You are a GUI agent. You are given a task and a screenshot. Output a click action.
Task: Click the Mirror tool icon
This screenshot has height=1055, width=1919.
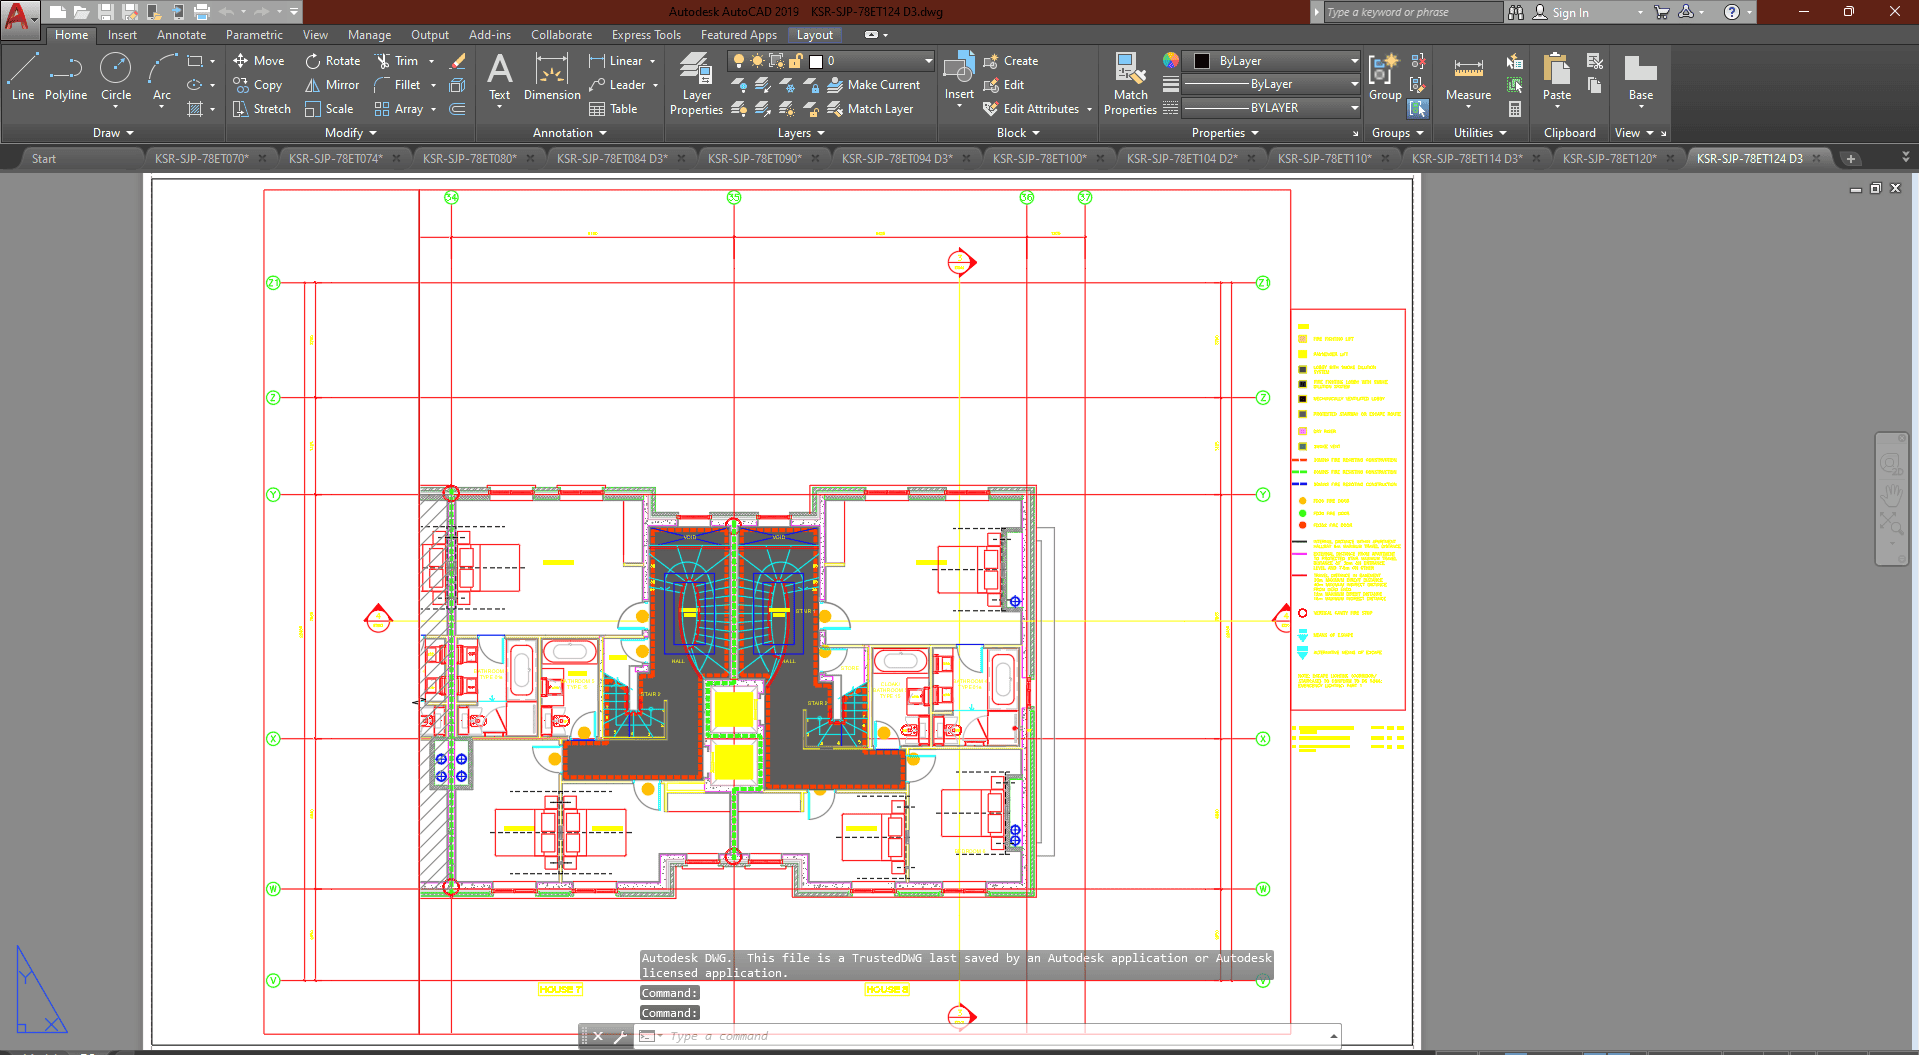[313, 85]
